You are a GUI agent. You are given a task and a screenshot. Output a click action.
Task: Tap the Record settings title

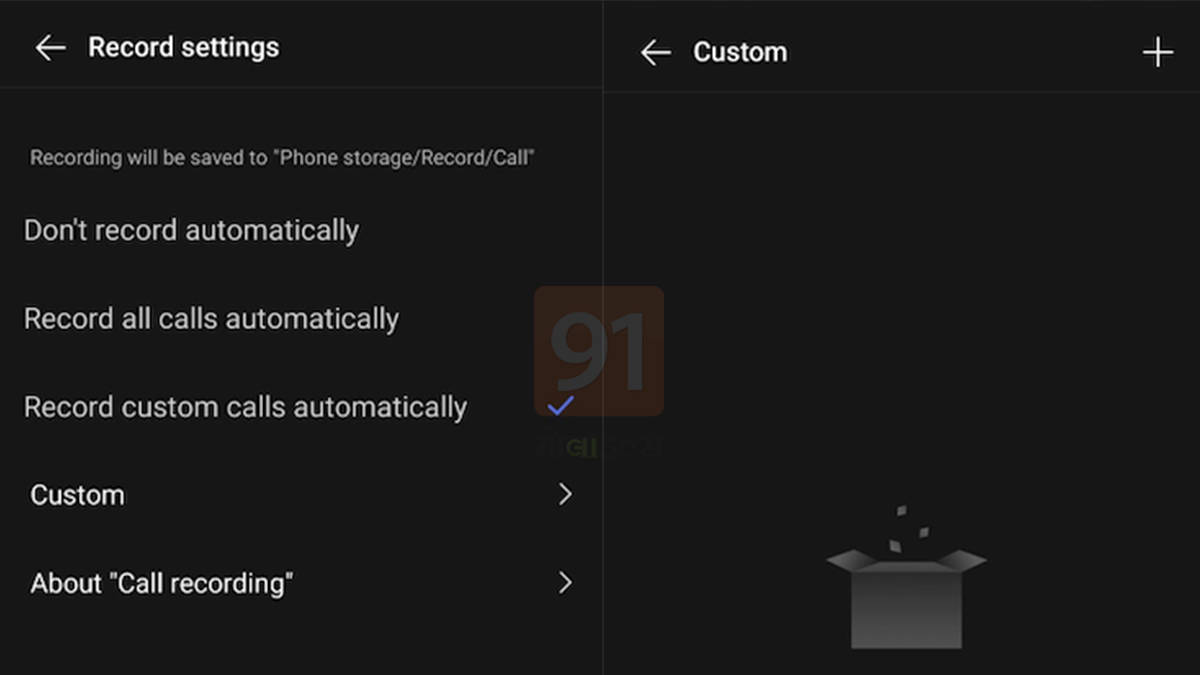[x=183, y=47]
